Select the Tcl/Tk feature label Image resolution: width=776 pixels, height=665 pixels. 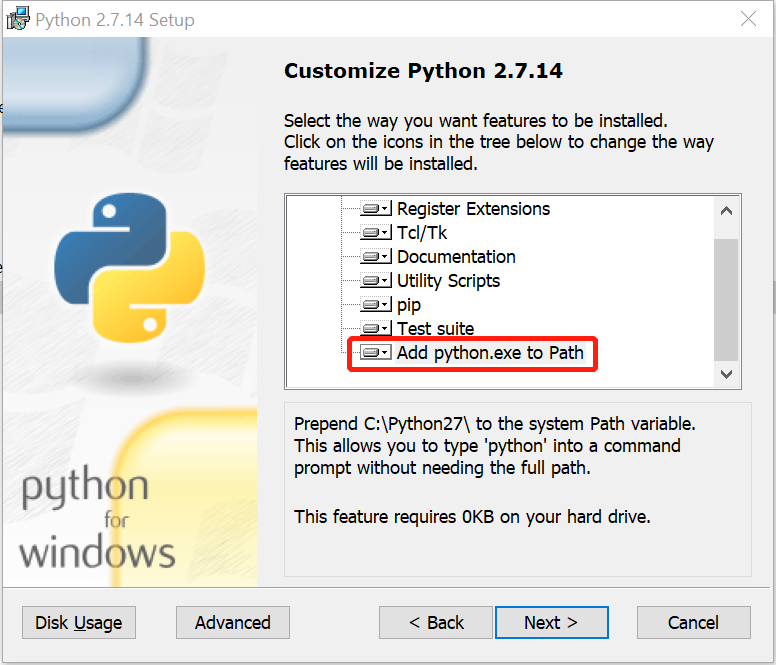422,233
